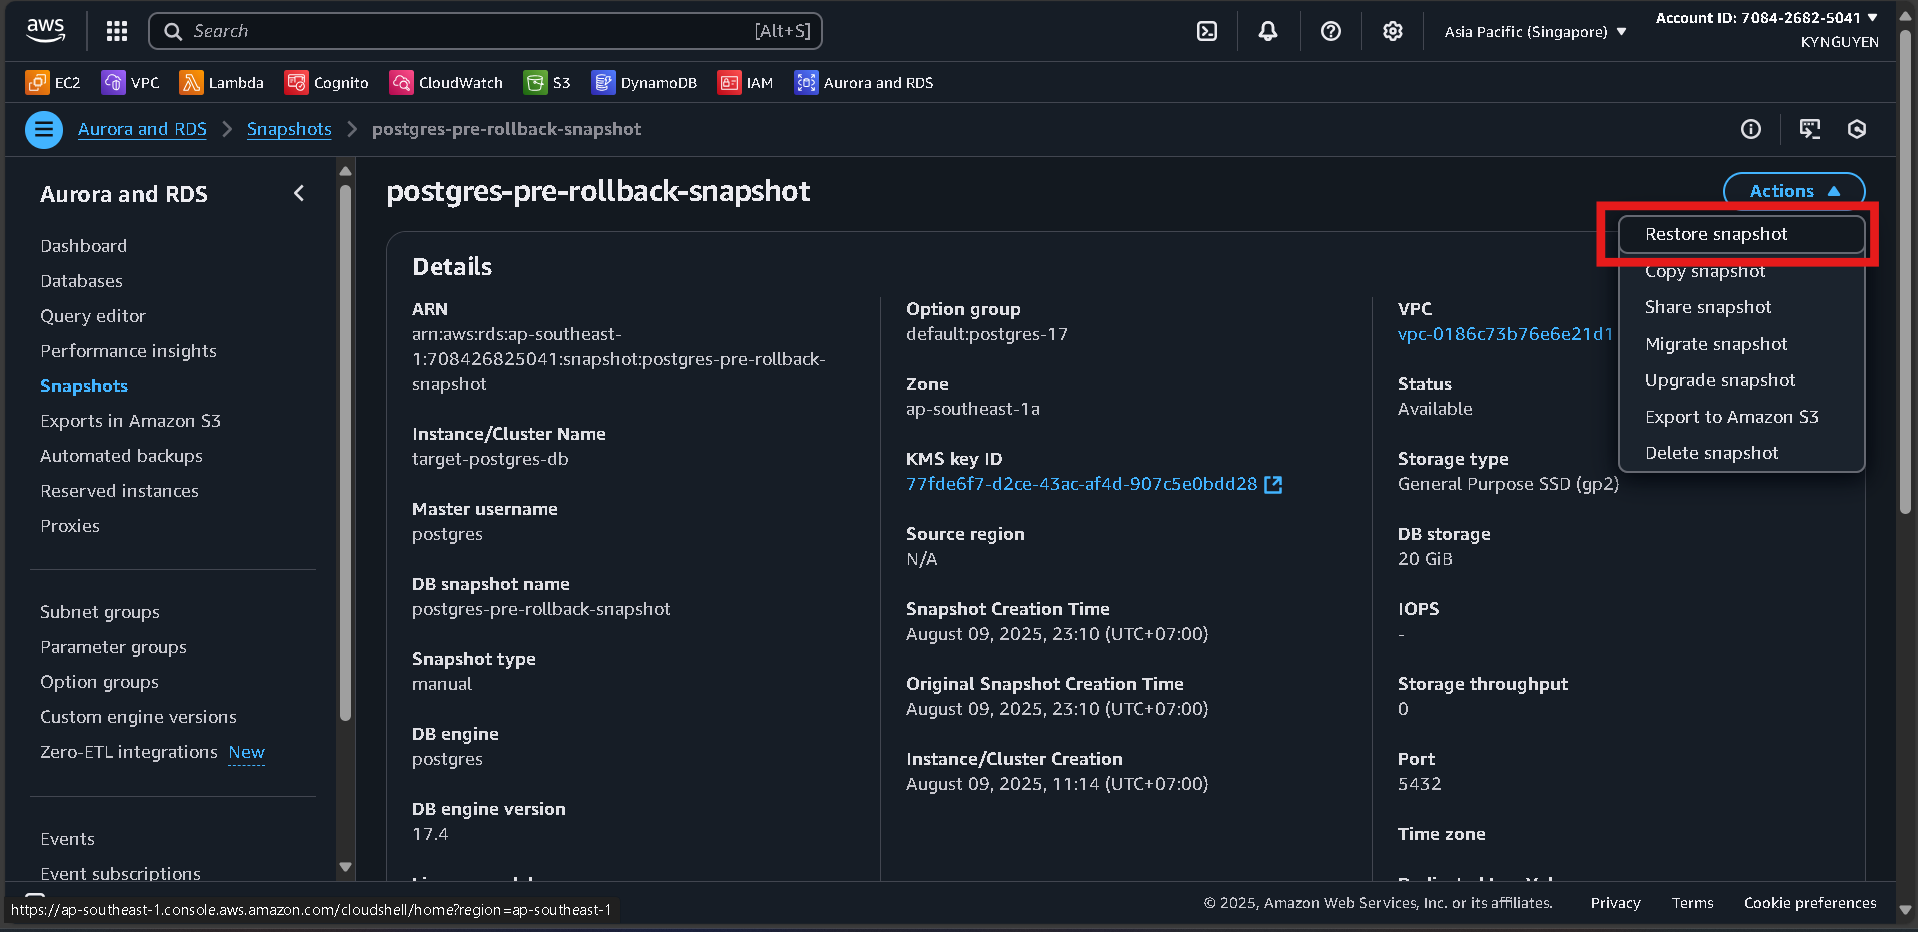Expand the Account ID menu

tap(1766, 17)
